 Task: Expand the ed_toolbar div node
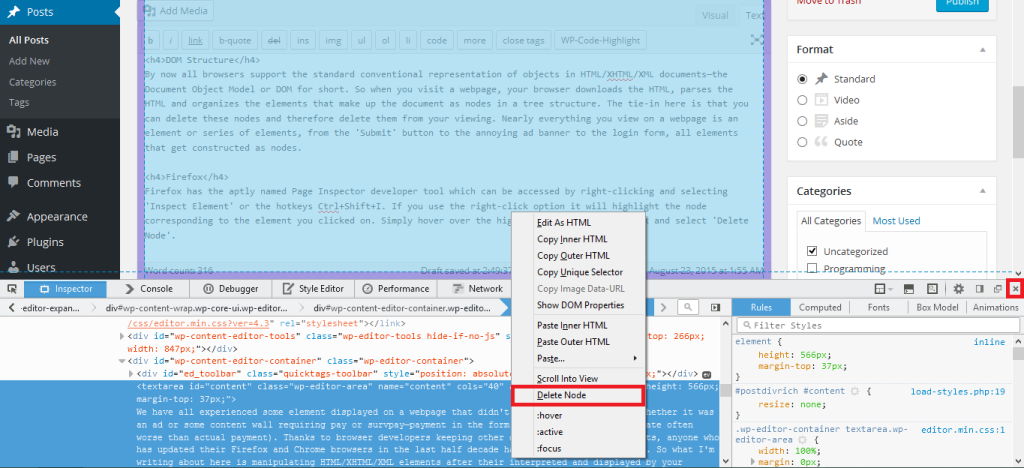tap(132, 374)
